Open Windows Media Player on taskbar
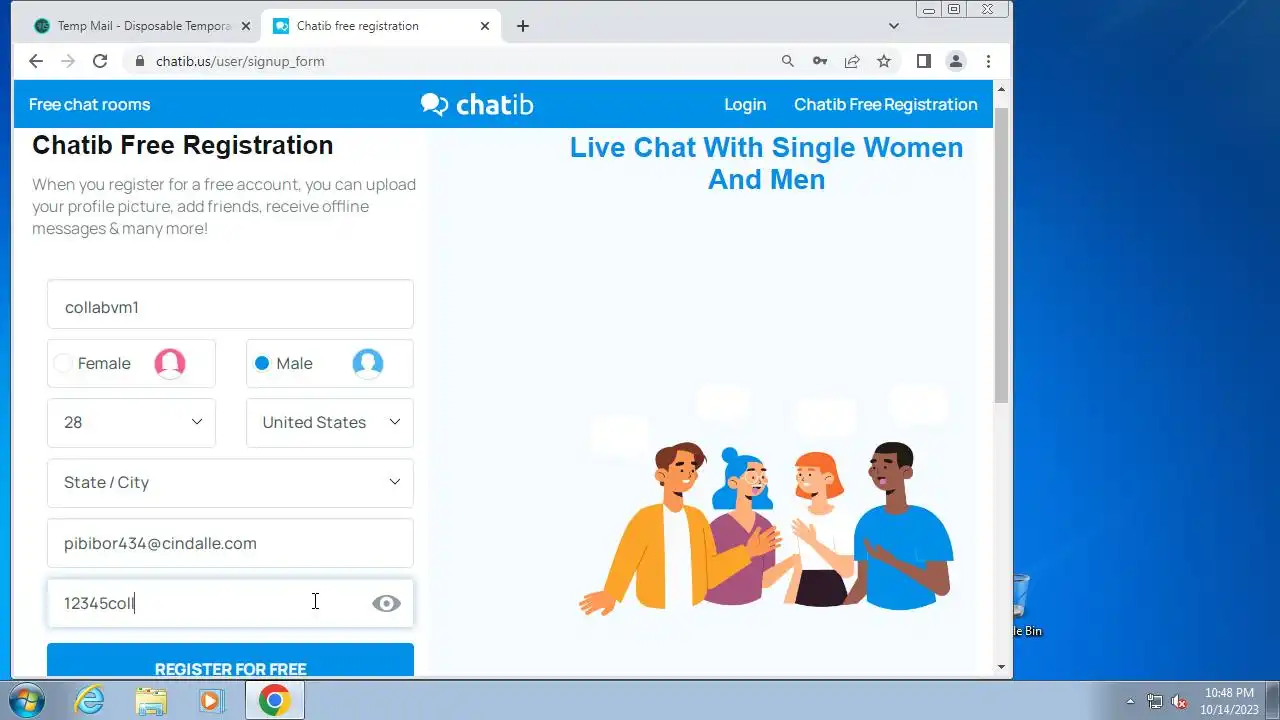The image size is (1280, 720). click(x=211, y=700)
